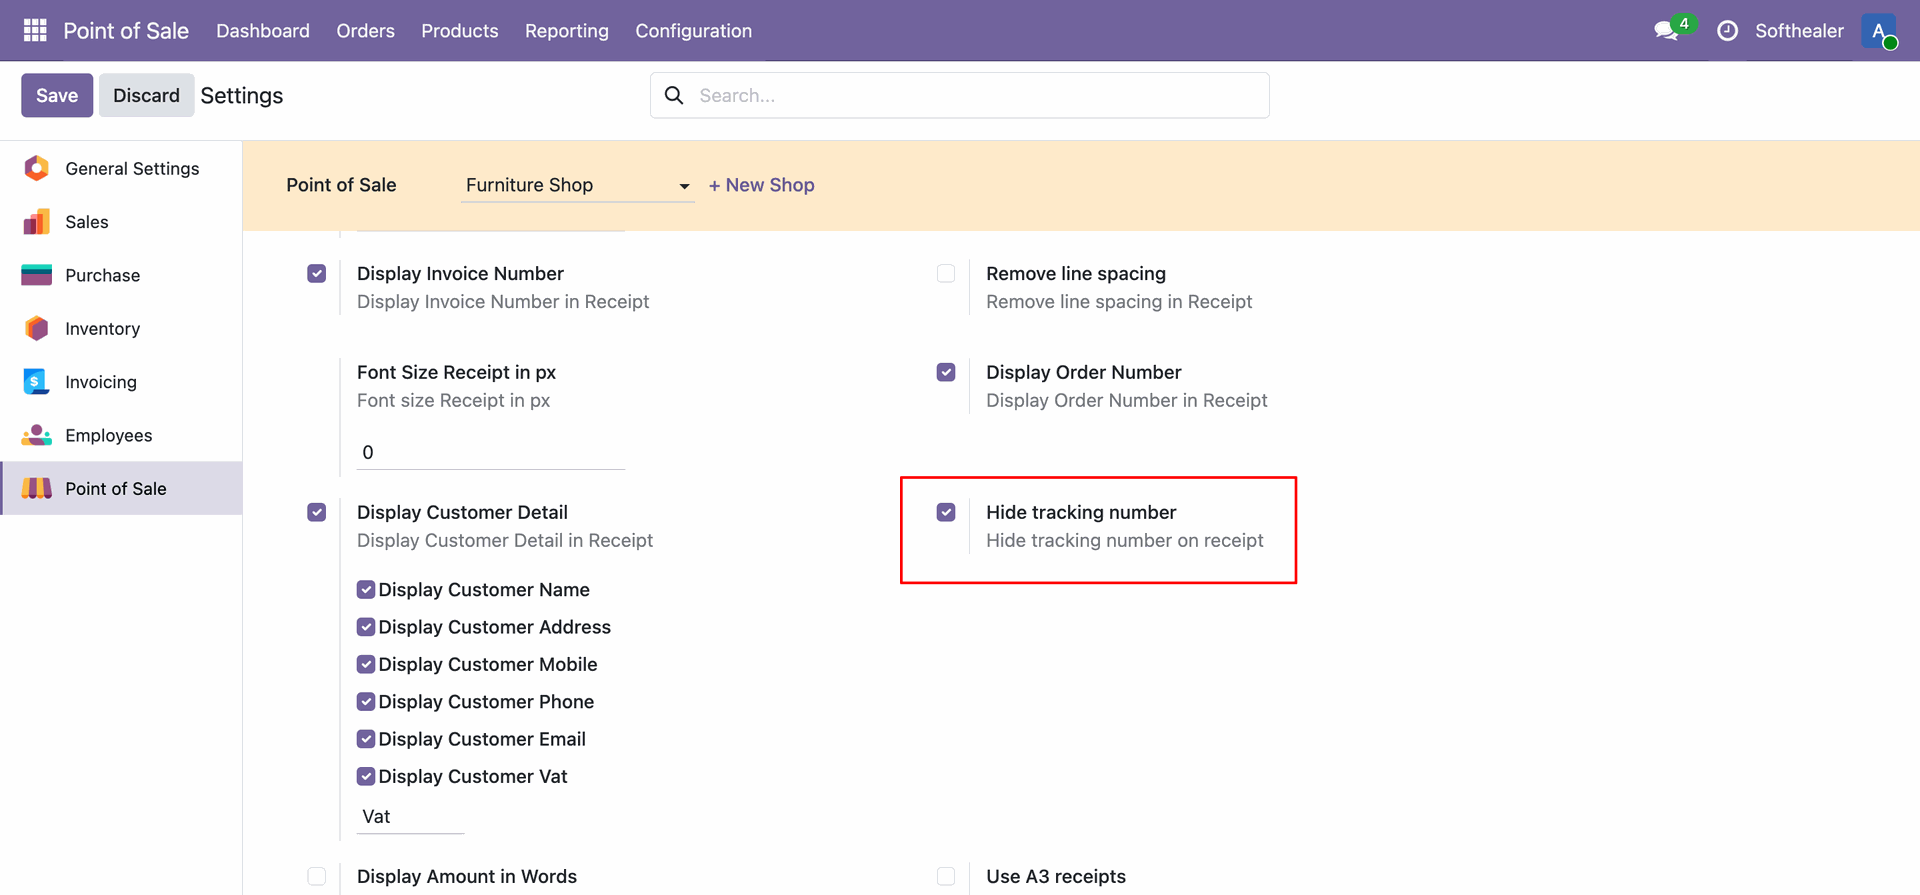Screen dimensions: 1920x895
Task: Go to General Settings section
Action: (121, 168)
